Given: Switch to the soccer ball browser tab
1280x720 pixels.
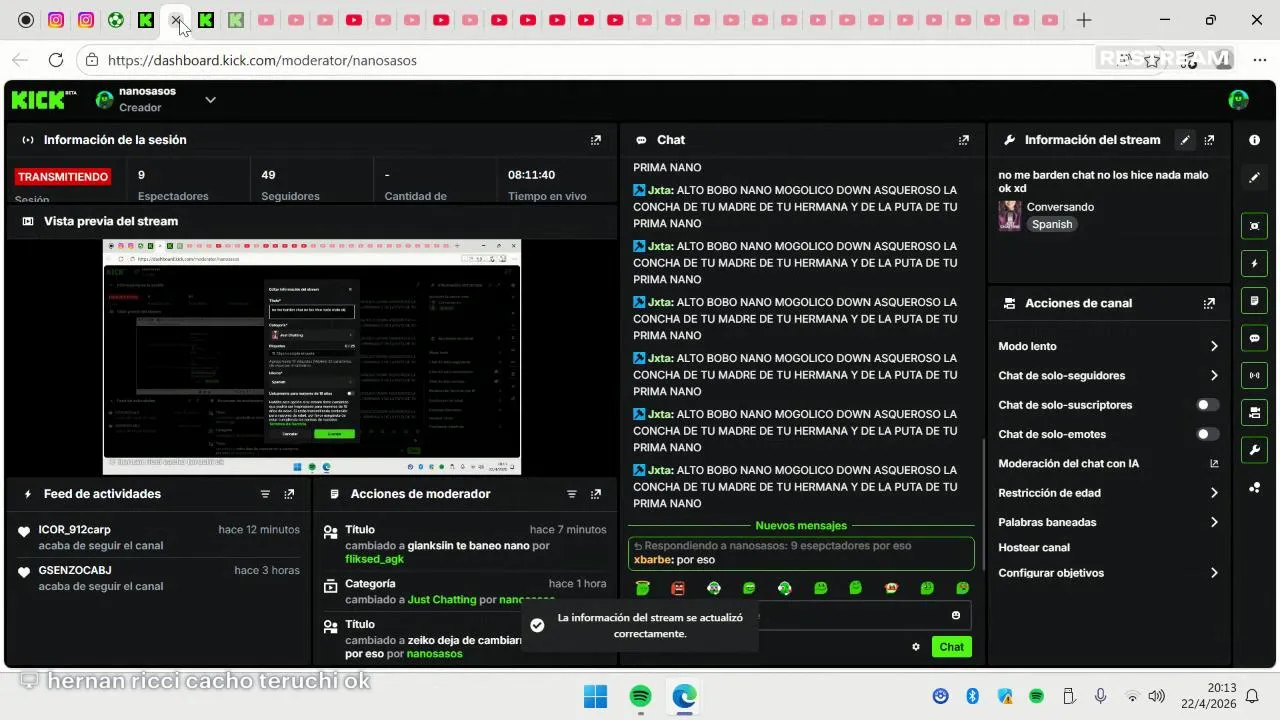Looking at the screenshot, I should 116,20.
